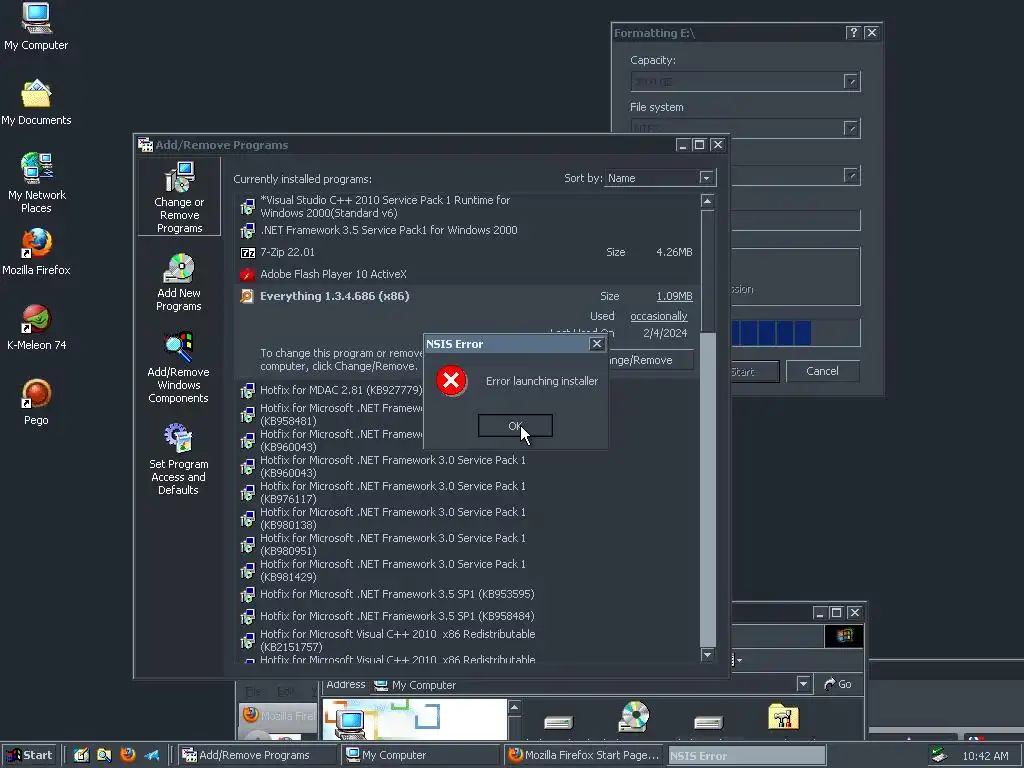This screenshot has width=1024, height=768.
Task: Click the 10:42 AM taskbar clock
Action: (985, 756)
